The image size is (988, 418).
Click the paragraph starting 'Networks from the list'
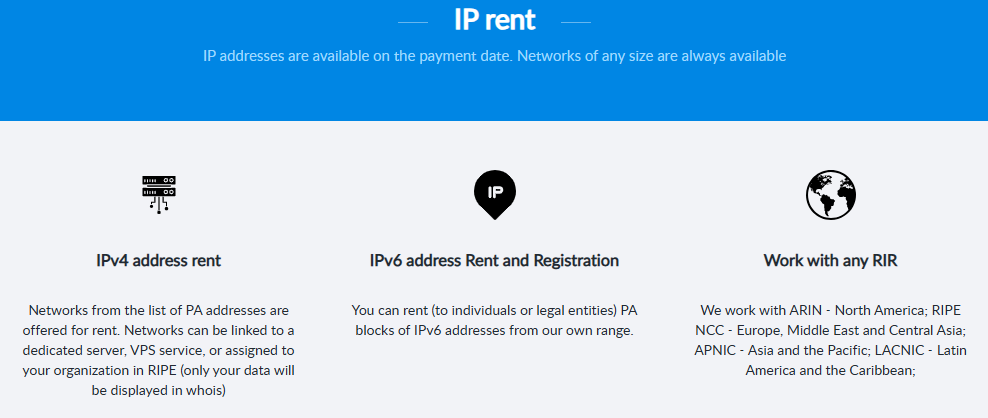[158, 349]
